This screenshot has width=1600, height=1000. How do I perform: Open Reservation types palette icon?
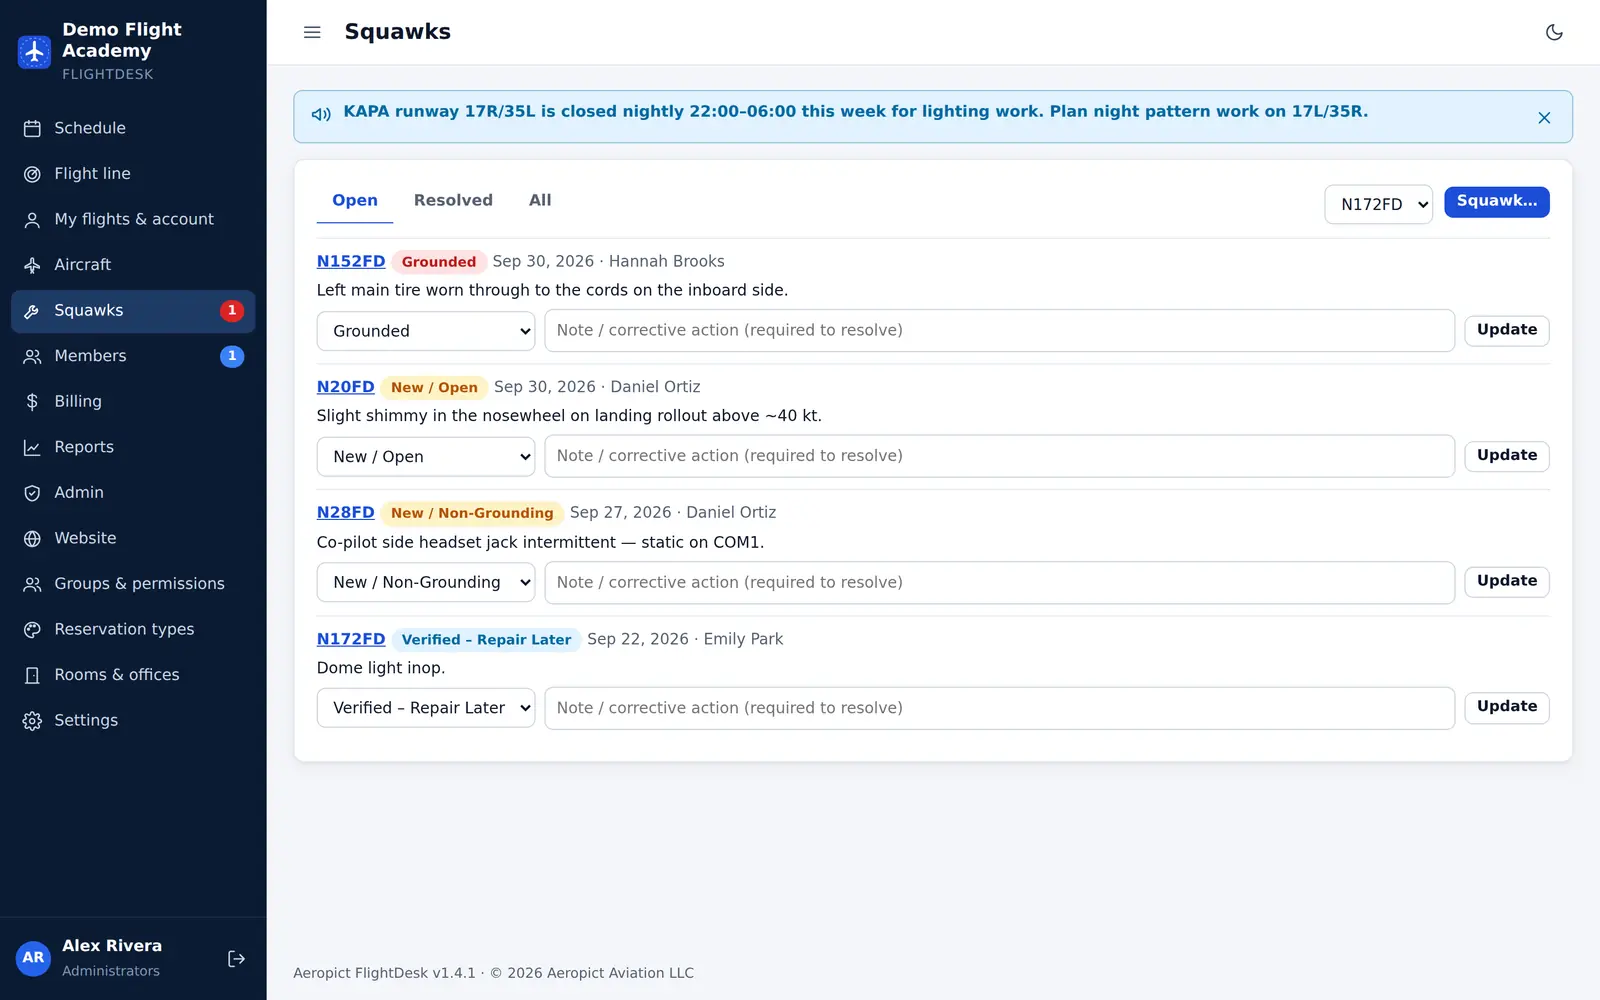pos(32,629)
